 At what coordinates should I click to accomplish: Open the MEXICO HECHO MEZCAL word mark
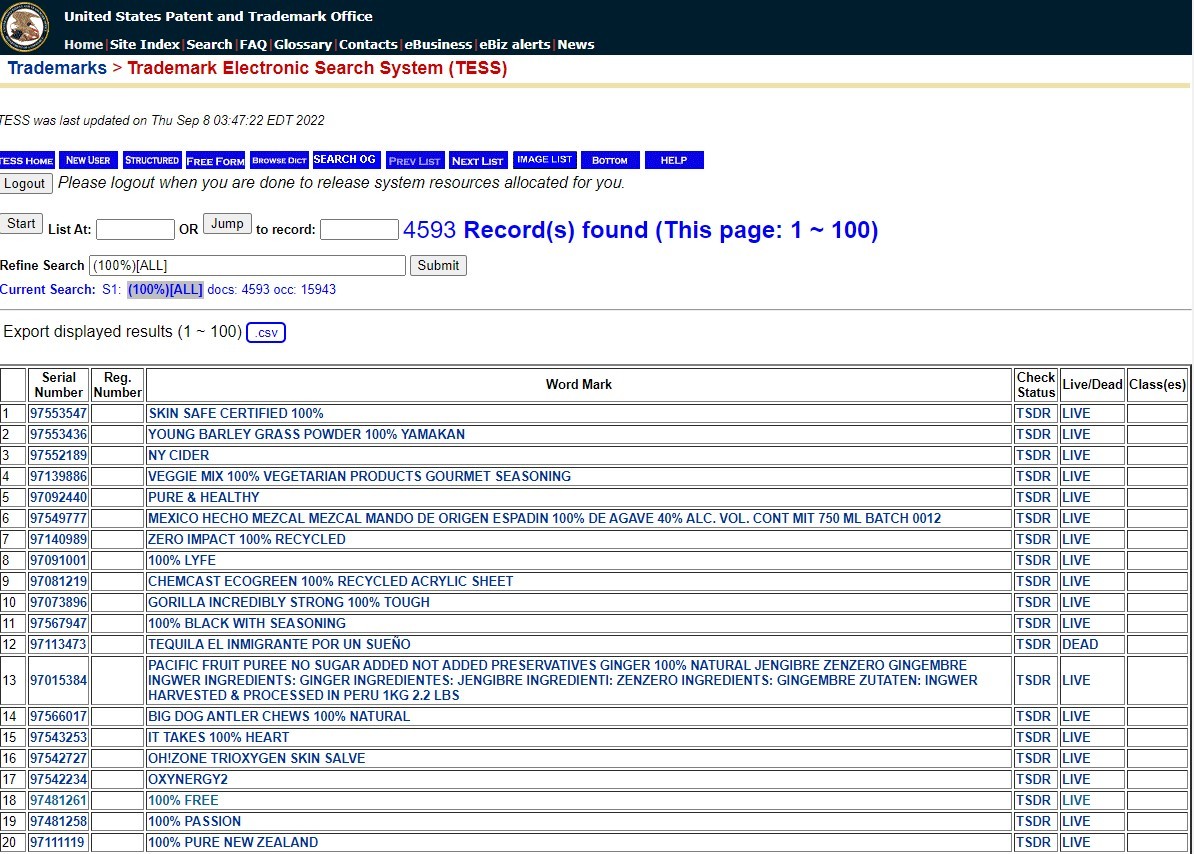pos(544,518)
